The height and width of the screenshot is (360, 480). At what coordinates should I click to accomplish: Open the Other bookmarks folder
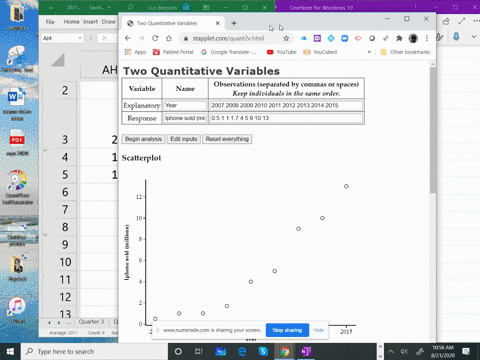pyautogui.click(x=405, y=52)
